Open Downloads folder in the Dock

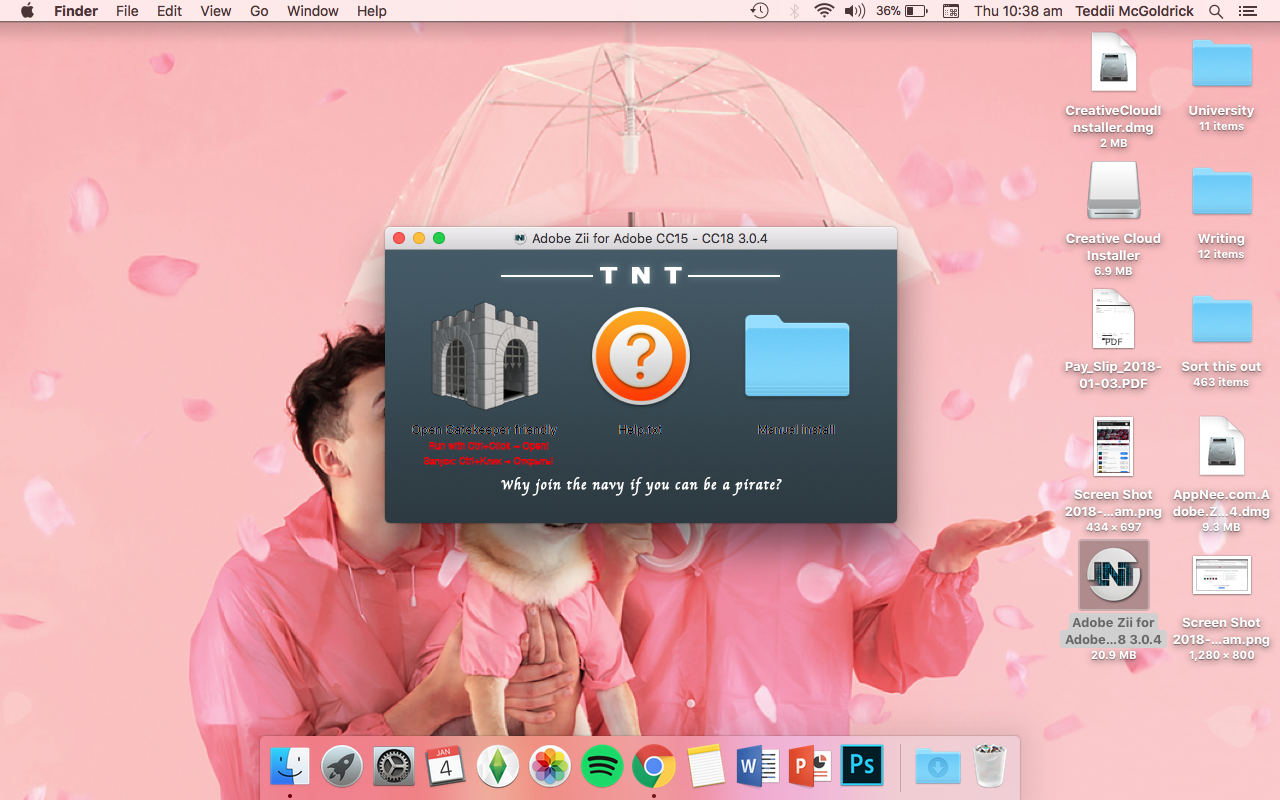[x=937, y=767]
